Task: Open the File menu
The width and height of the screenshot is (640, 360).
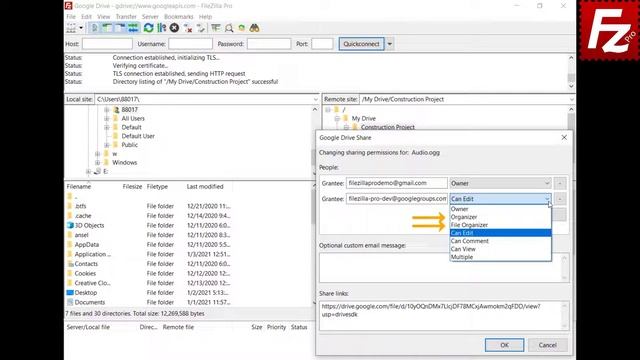Action: [x=71, y=17]
